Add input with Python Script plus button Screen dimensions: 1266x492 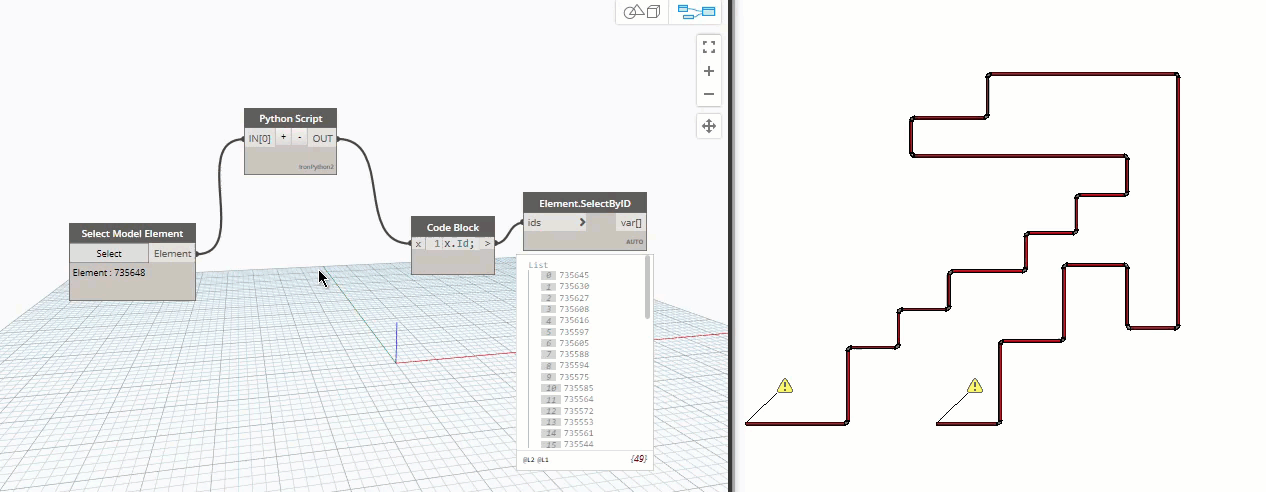pos(283,138)
